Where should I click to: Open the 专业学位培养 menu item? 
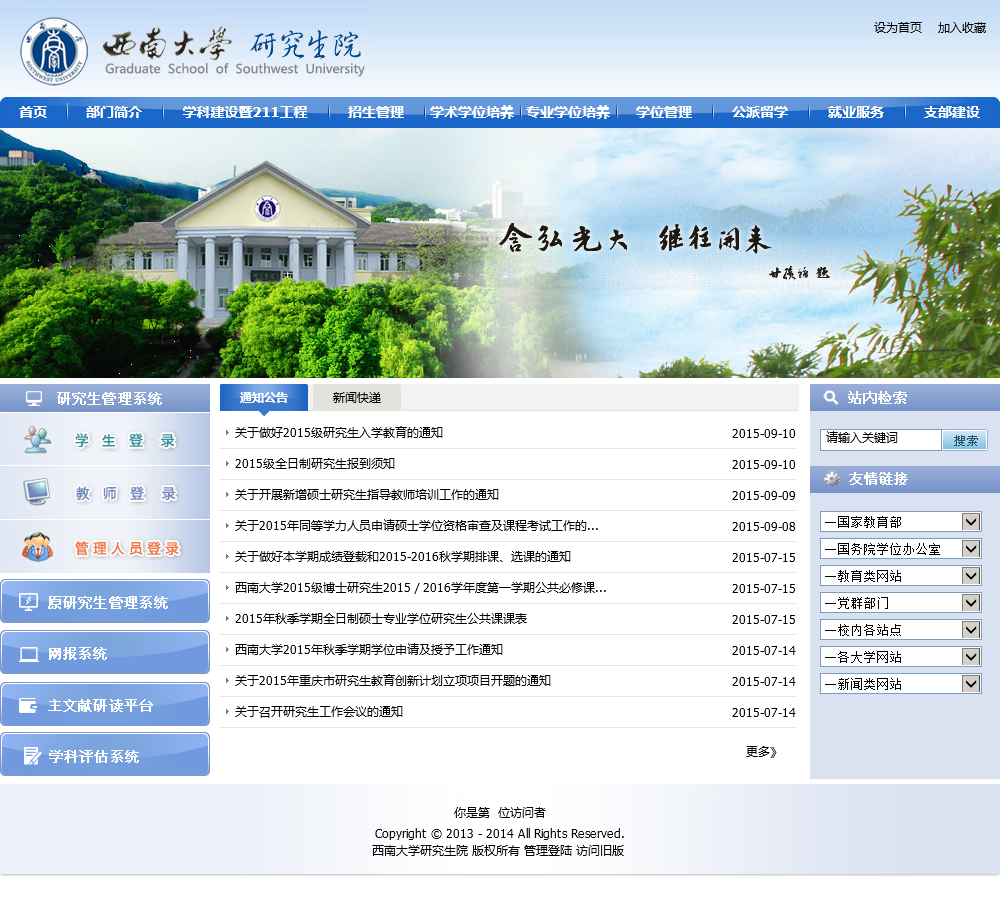click(x=568, y=112)
